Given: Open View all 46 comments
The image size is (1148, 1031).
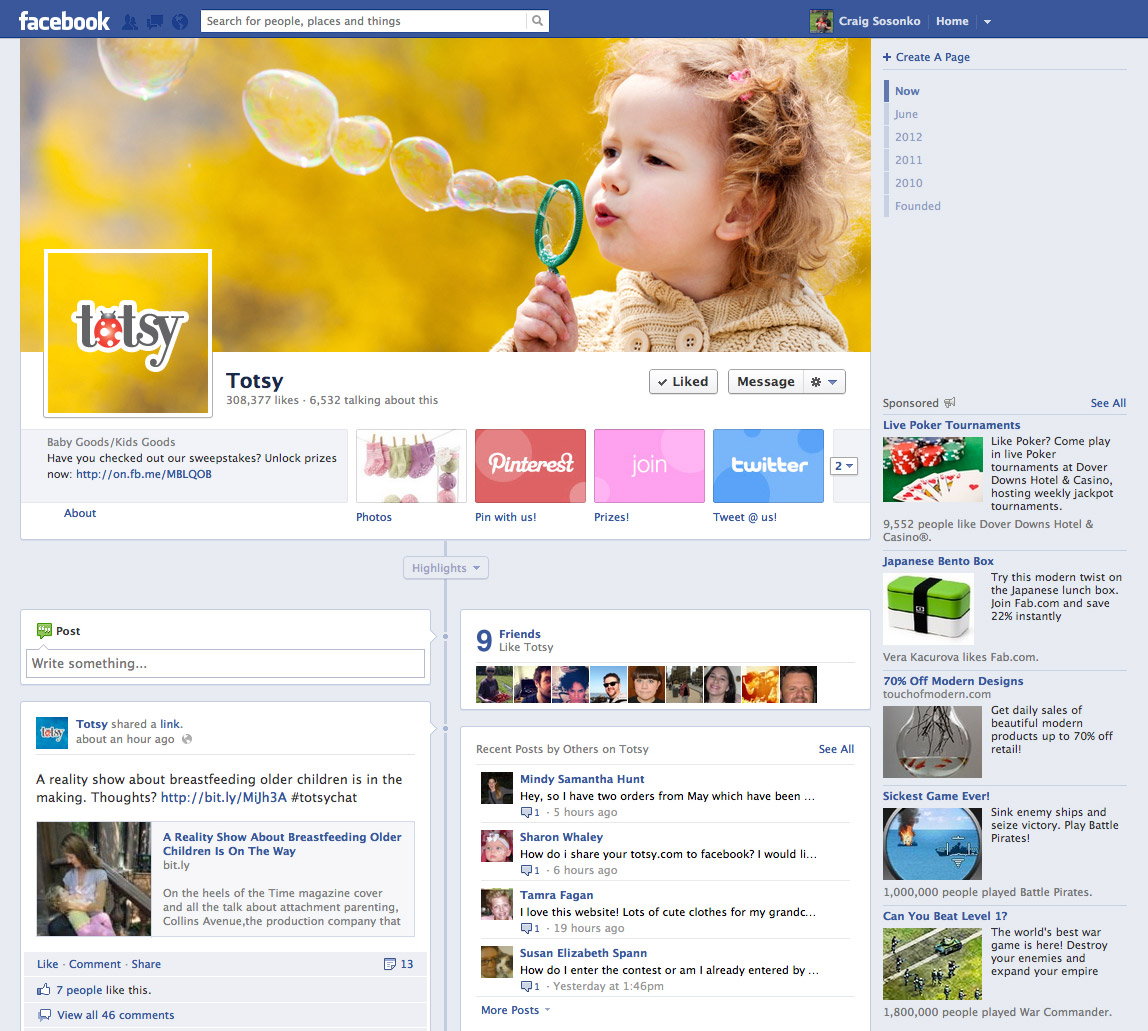Looking at the screenshot, I should point(116,1015).
